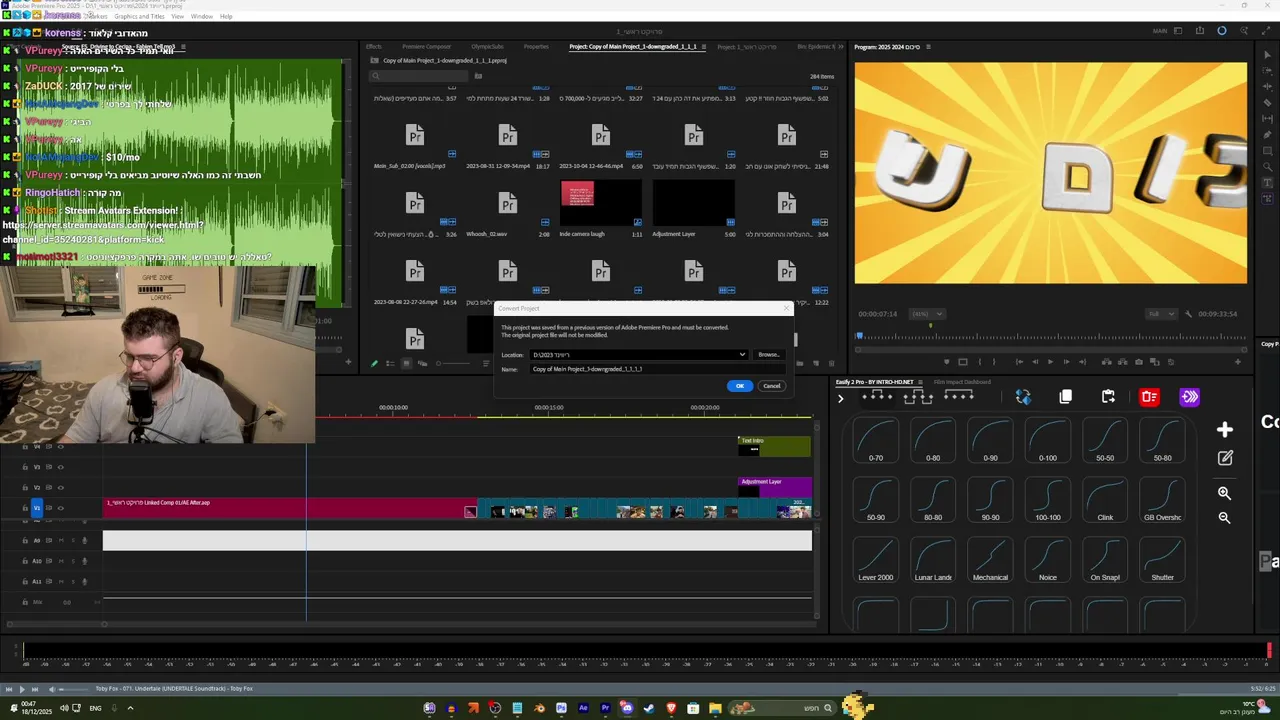Open Premiere Pro from the taskbar
Viewport: 1280px width, 720px height.
click(x=605, y=708)
